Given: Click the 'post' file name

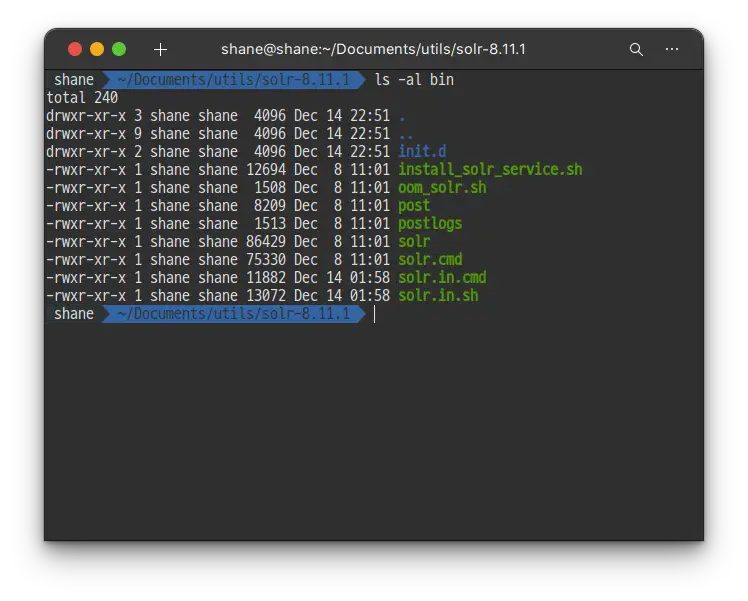Looking at the screenshot, I should coord(414,206).
